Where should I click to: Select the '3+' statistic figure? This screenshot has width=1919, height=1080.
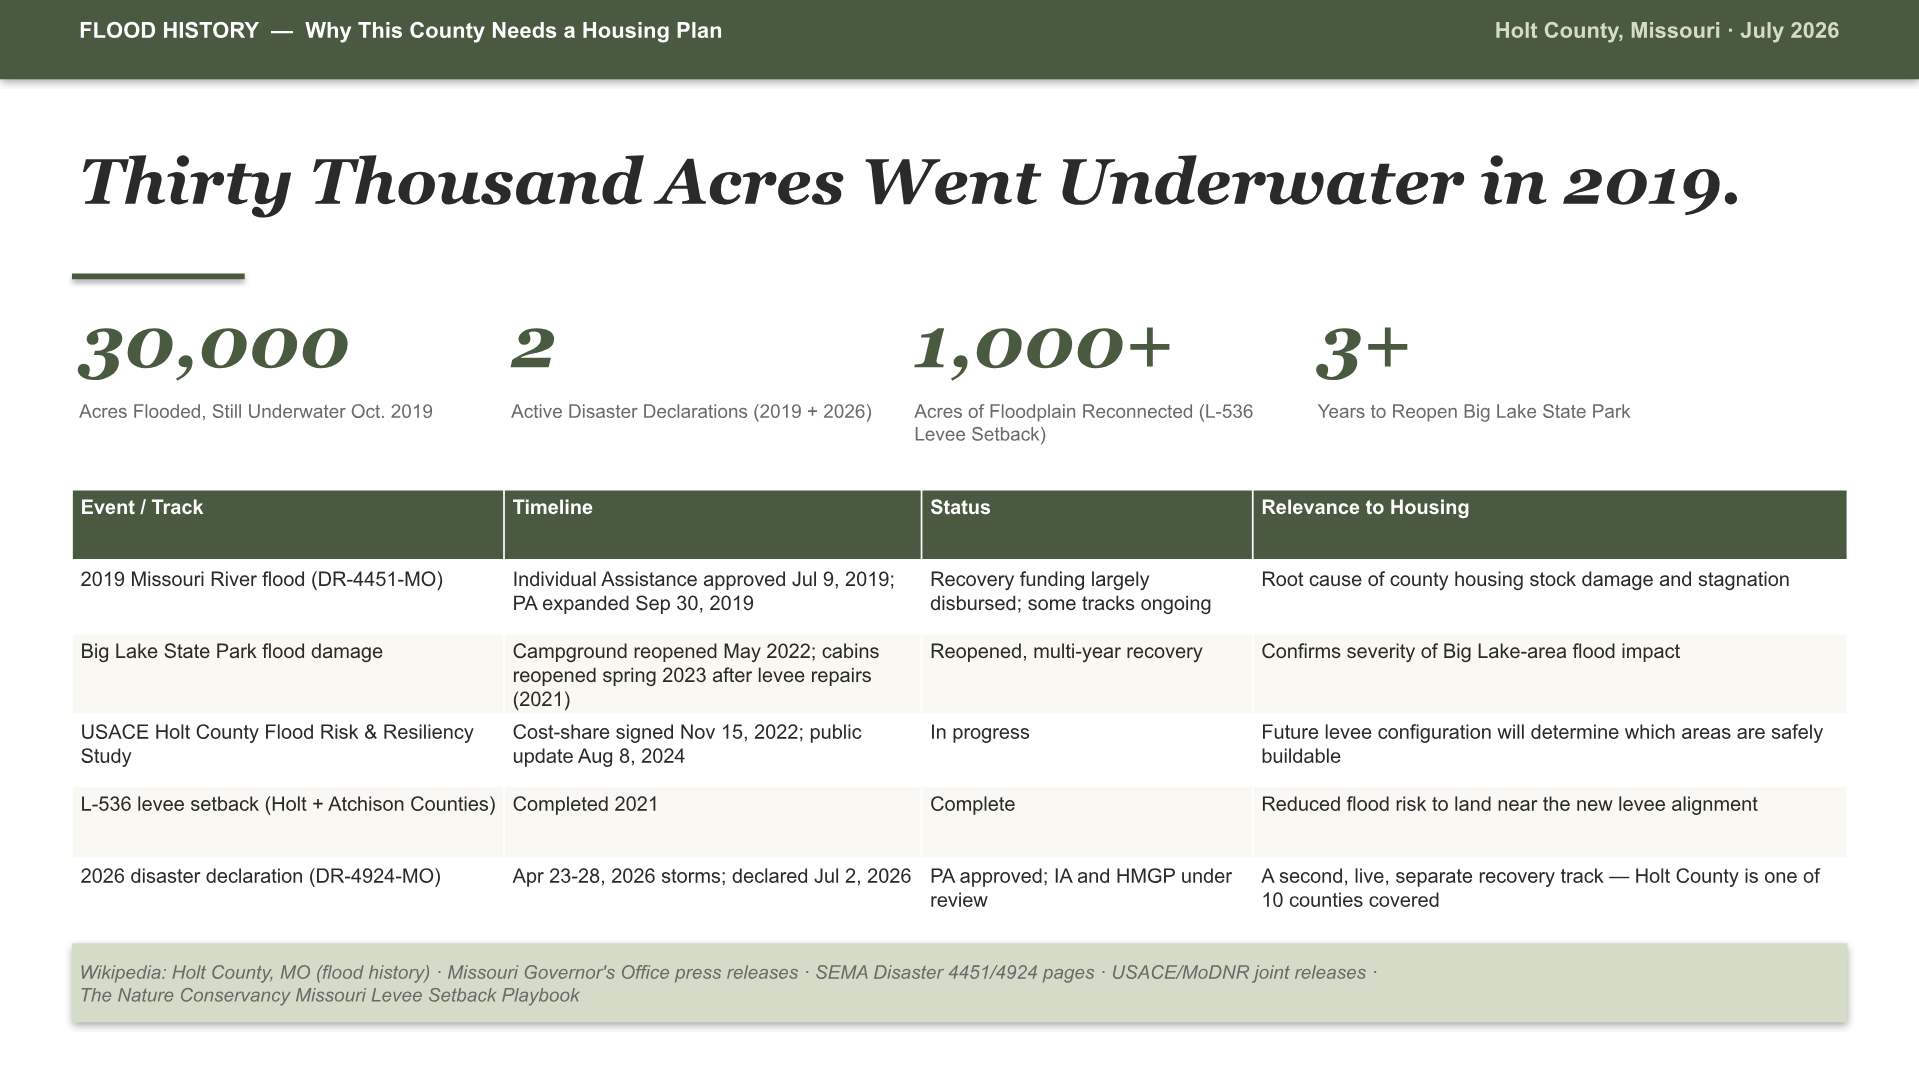1363,352
